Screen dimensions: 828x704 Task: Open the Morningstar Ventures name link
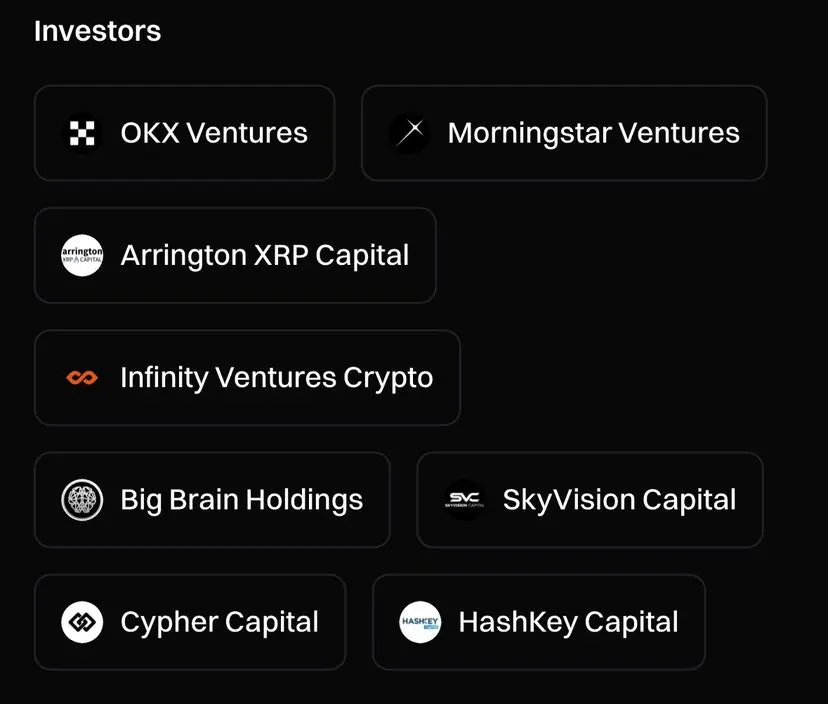[593, 133]
